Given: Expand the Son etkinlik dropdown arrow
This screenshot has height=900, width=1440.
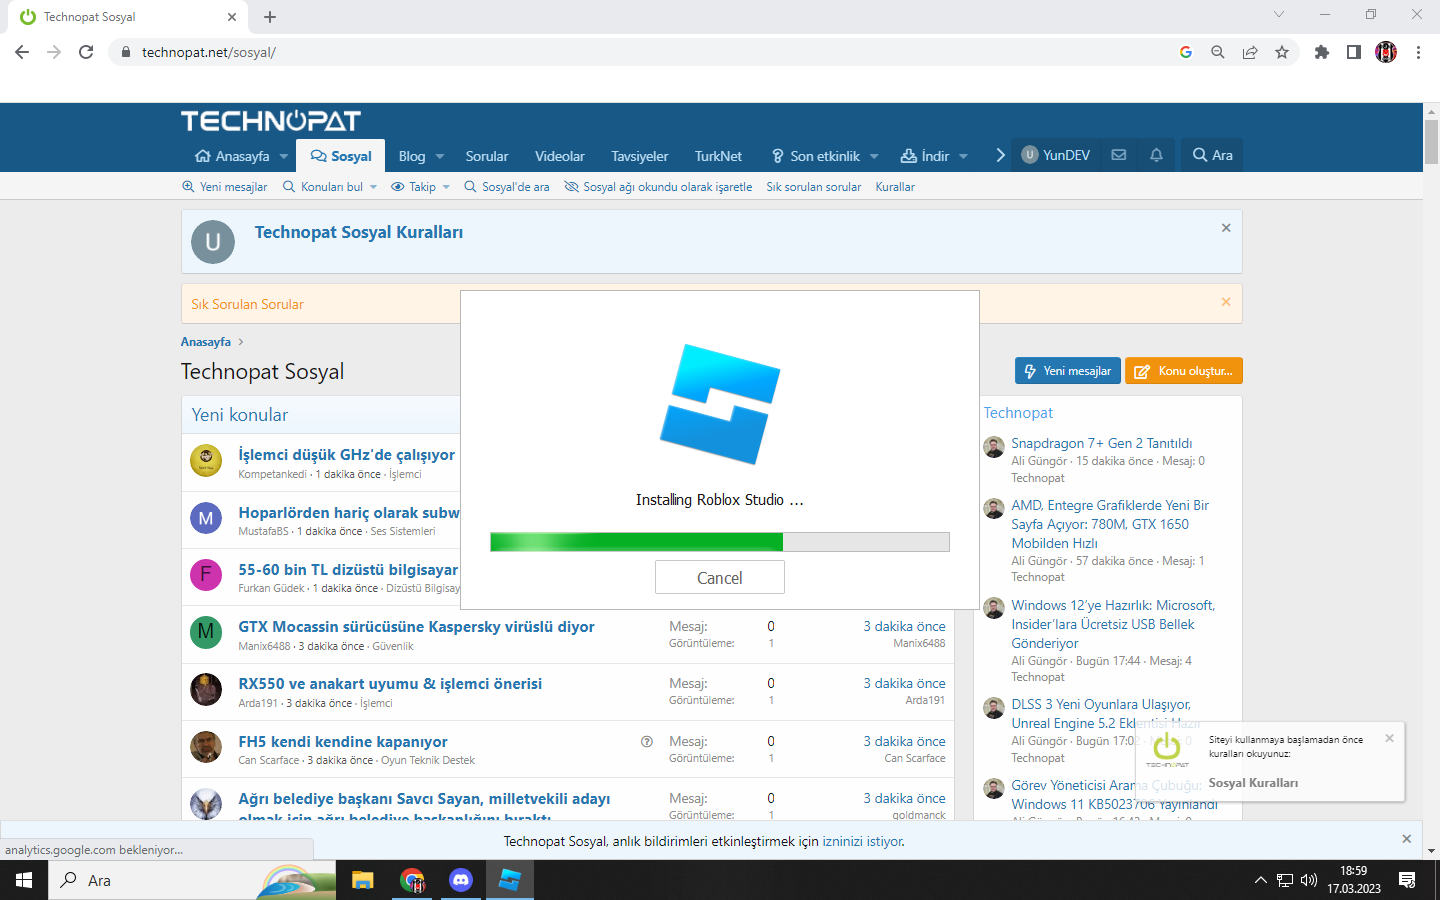Looking at the screenshot, I should 874,156.
